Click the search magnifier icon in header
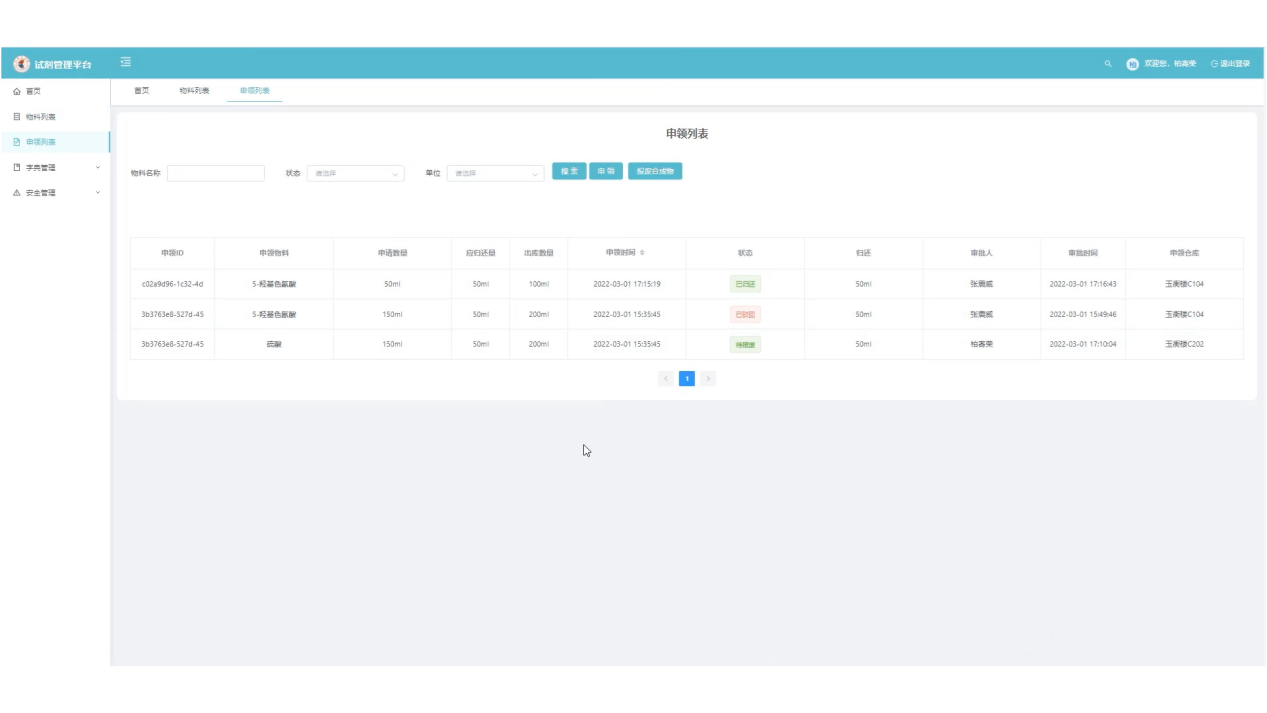 [1107, 64]
